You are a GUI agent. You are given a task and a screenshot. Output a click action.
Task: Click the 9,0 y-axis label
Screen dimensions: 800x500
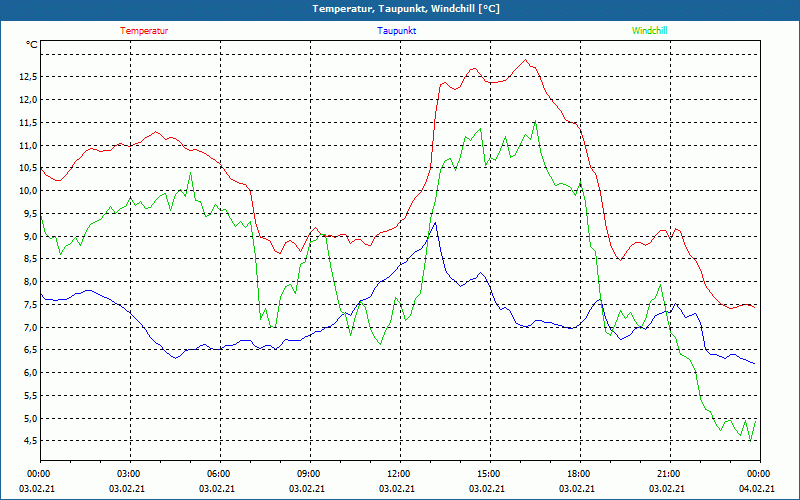pyautogui.click(x=30, y=236)
